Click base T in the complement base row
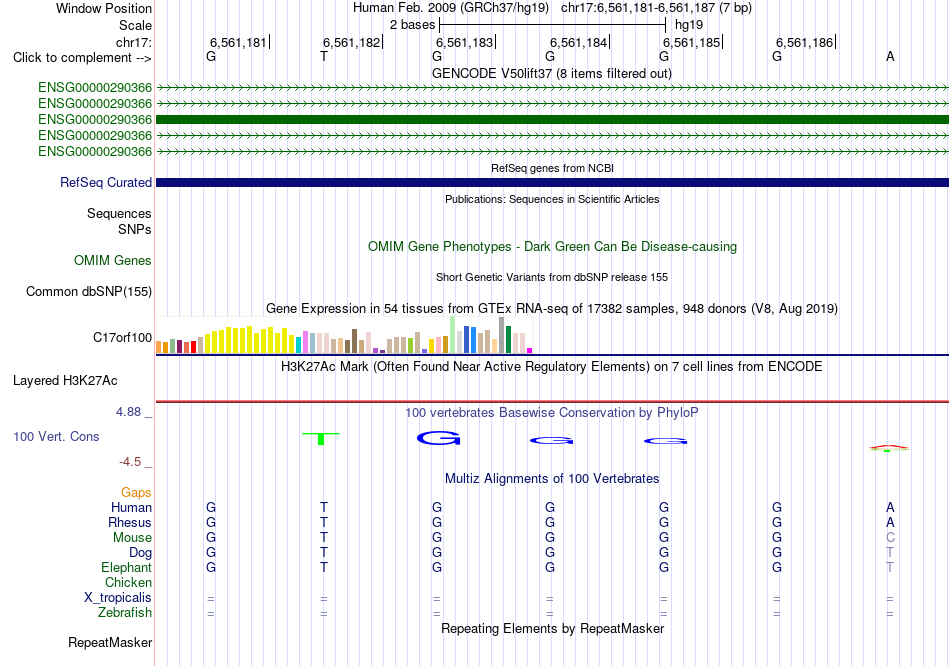The height and width of the screenshot is (666, 950). coord(324,57)
